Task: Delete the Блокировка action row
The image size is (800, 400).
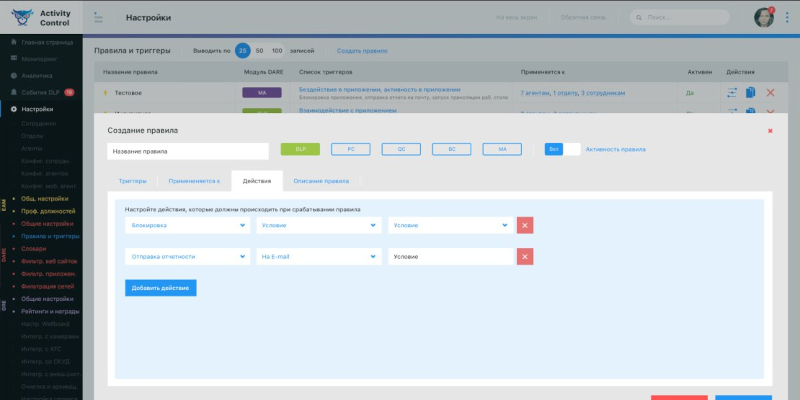Action: tap(525, 225)
